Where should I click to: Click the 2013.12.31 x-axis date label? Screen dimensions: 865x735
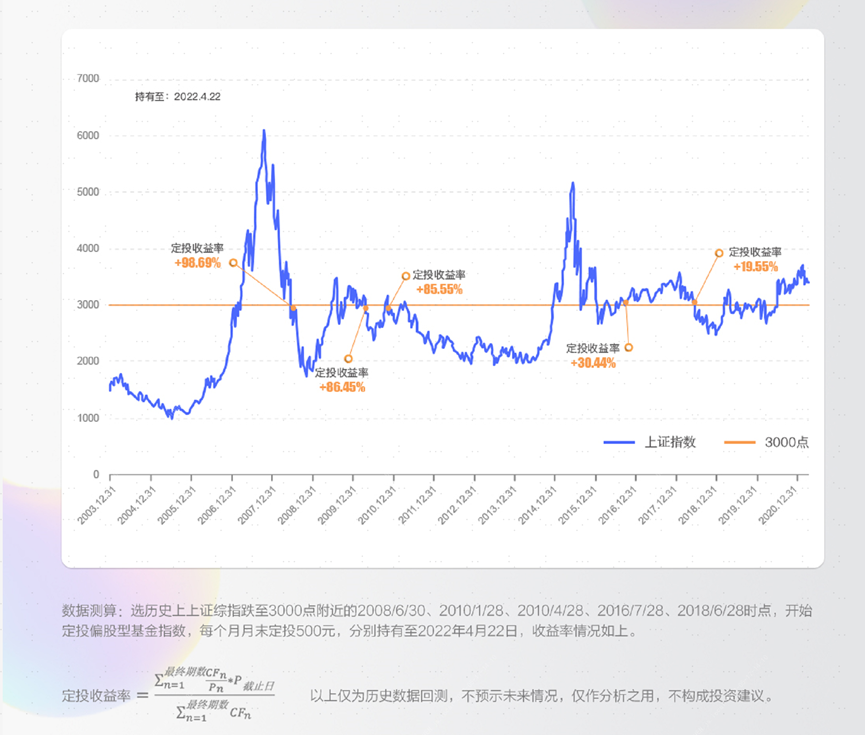coord(498,505)
